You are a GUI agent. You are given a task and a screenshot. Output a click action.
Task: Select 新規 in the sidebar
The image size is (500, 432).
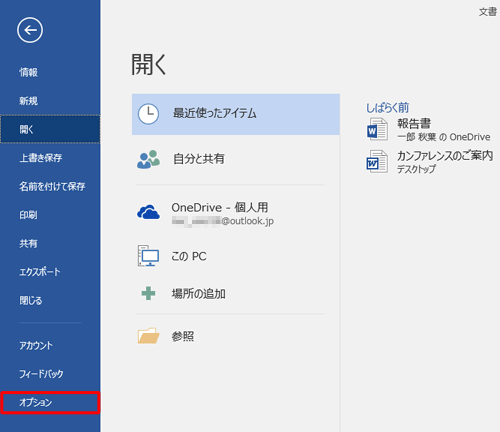[x=50, y=101]
